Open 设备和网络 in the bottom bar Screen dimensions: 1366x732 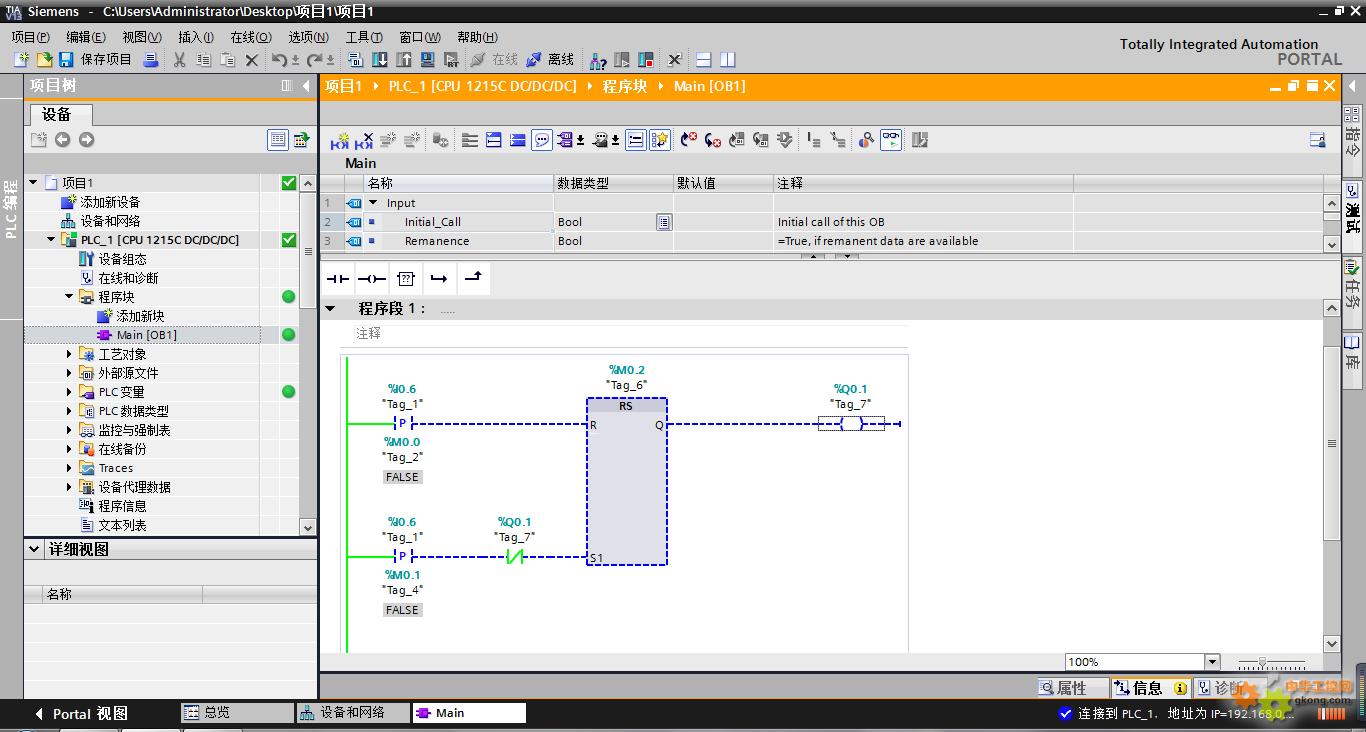353,713
